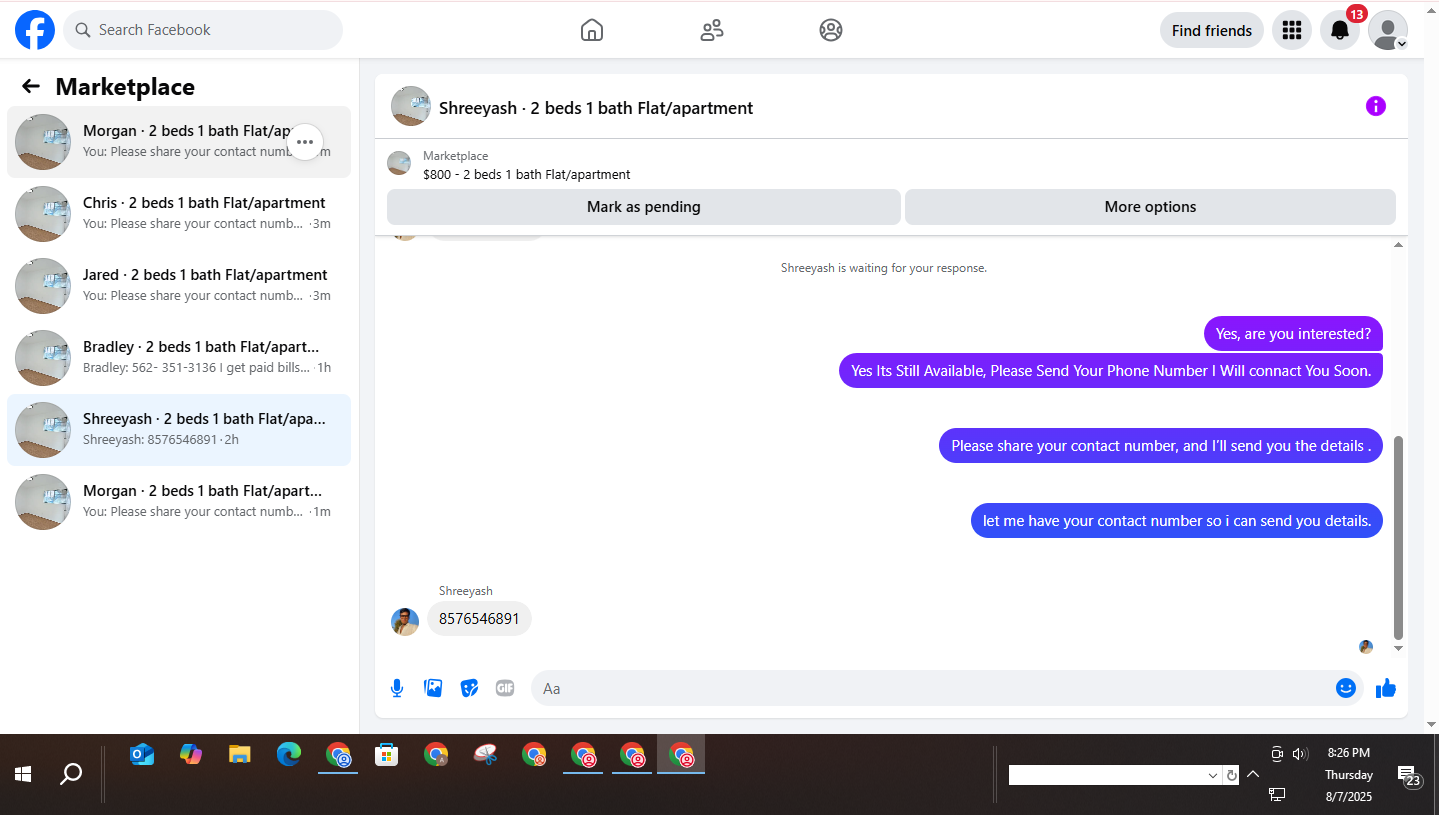Click the 'let me have your contact number' bubble

(x=1177, y=521)
